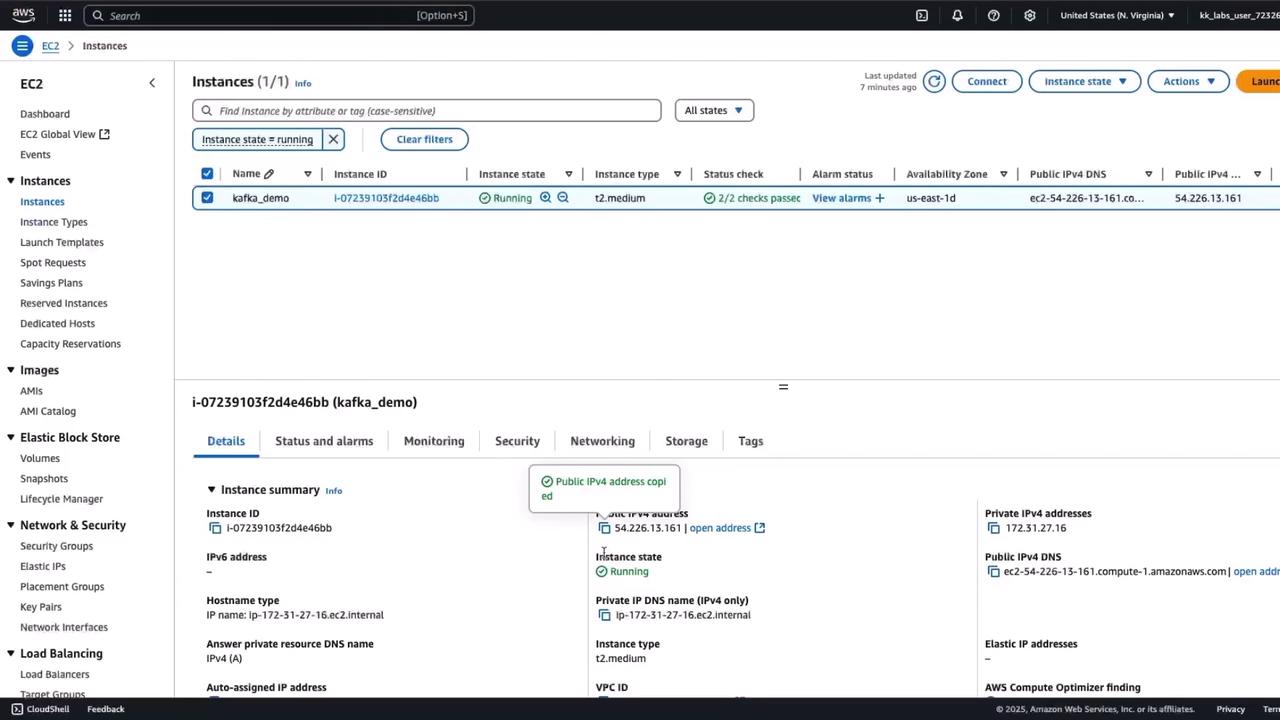Toggle the select-all instances checkbox
1280x720 pixels.
tap(207, 174)
